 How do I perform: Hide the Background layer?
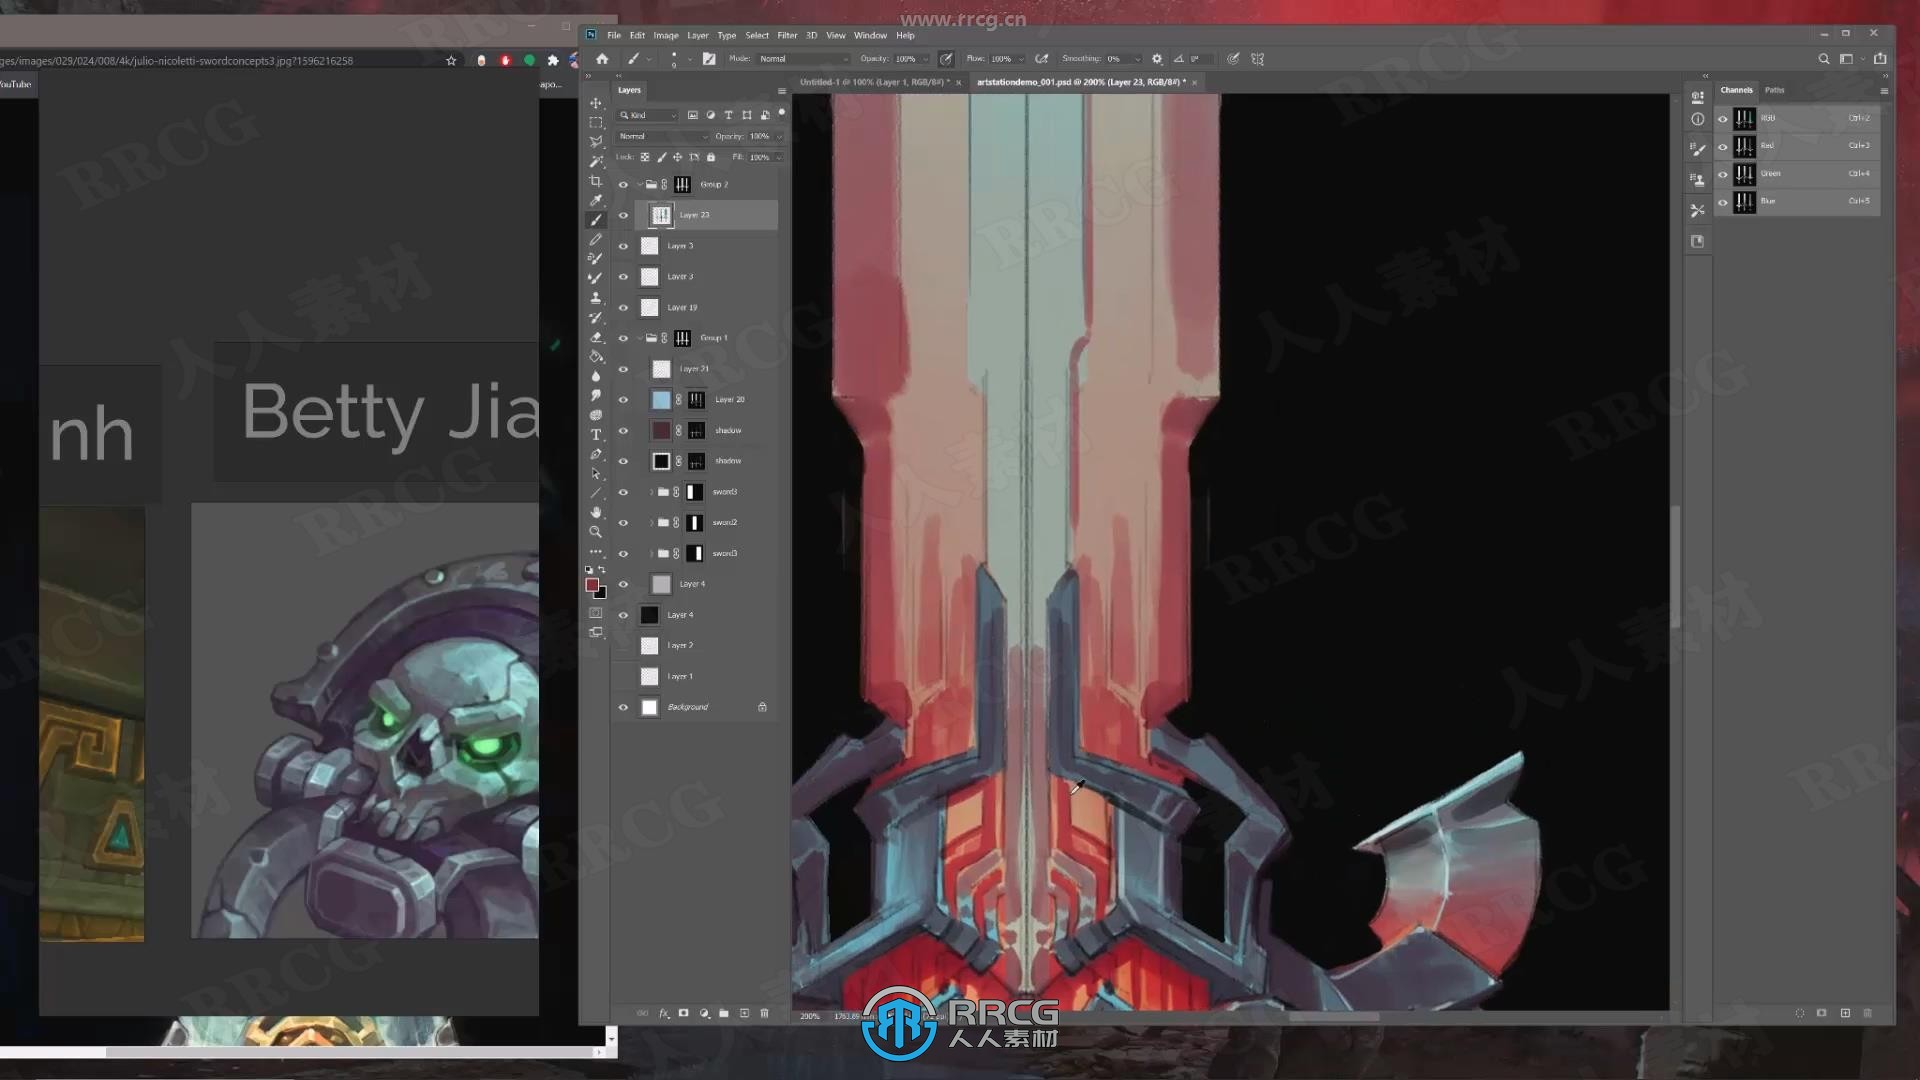623,708
